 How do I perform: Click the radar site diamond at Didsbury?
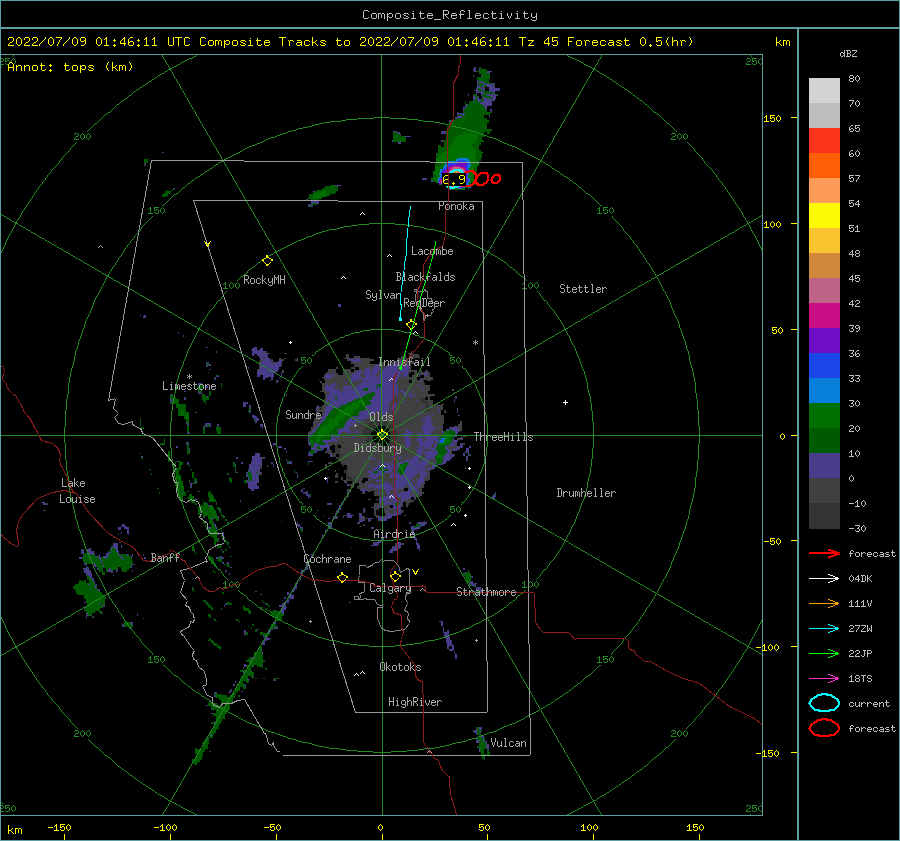tap(382, 435)
